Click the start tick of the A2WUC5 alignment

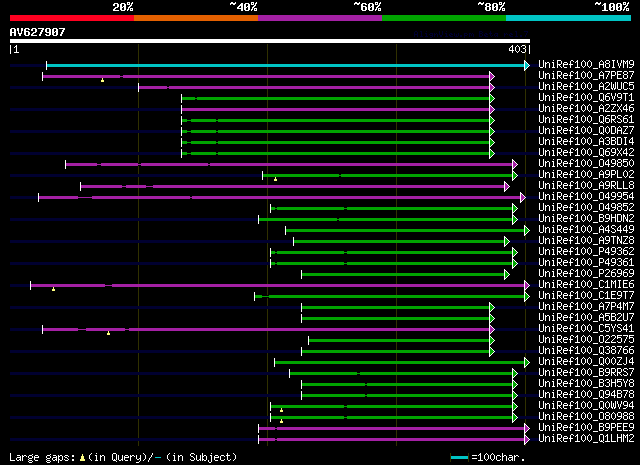139,87
